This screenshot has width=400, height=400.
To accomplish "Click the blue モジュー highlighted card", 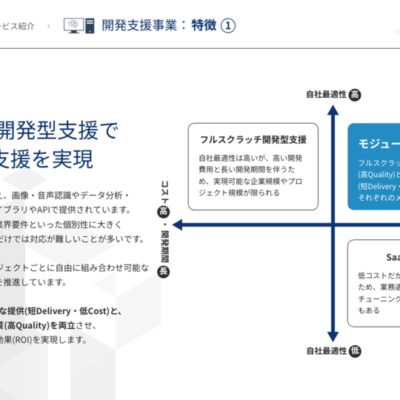I will click(374, 167).
